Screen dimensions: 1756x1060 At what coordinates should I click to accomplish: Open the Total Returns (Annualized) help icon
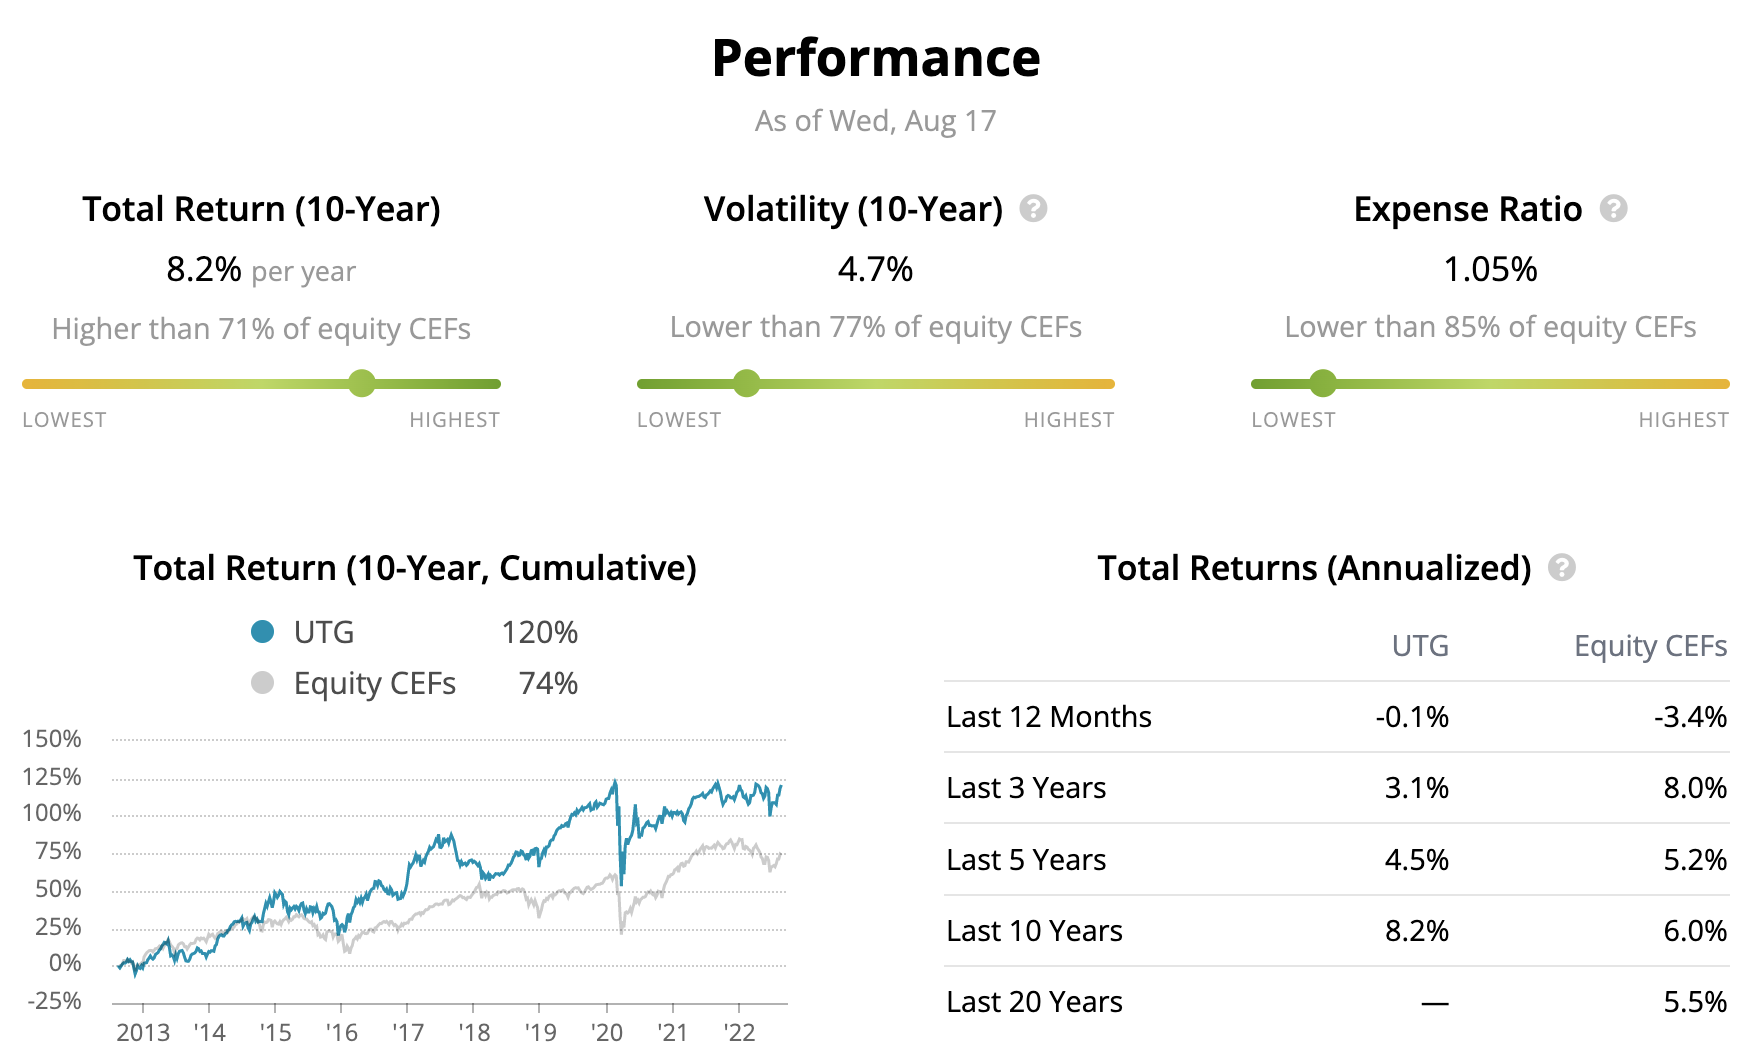(x=1561, y=568)
